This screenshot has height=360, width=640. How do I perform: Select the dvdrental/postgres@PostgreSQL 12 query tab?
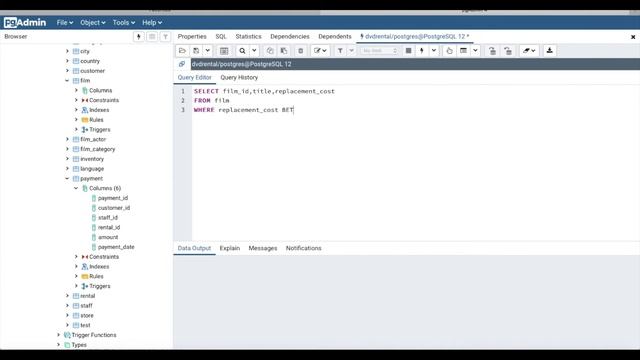pyautogui.click(x=415, y=36)
